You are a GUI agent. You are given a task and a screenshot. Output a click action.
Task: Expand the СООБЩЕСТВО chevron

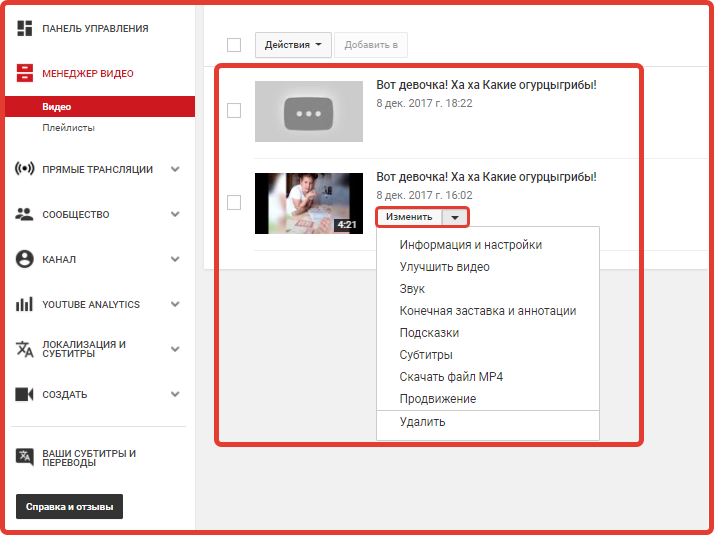pos(175,214)
